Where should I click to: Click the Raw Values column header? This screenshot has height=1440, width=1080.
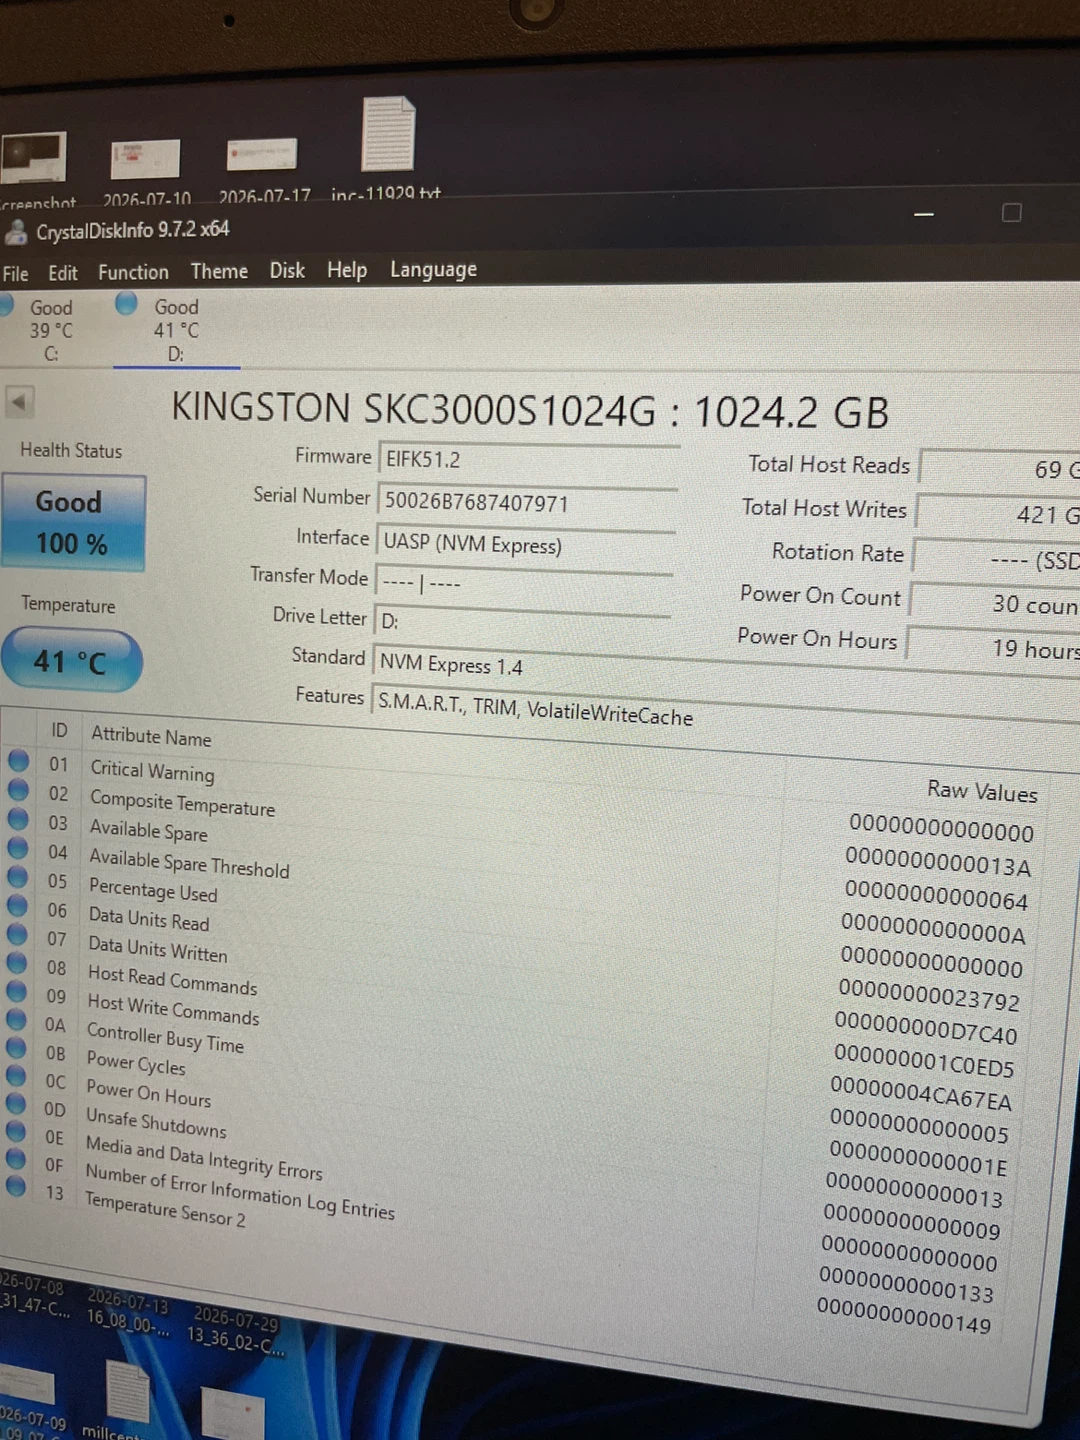pos(982,791)
